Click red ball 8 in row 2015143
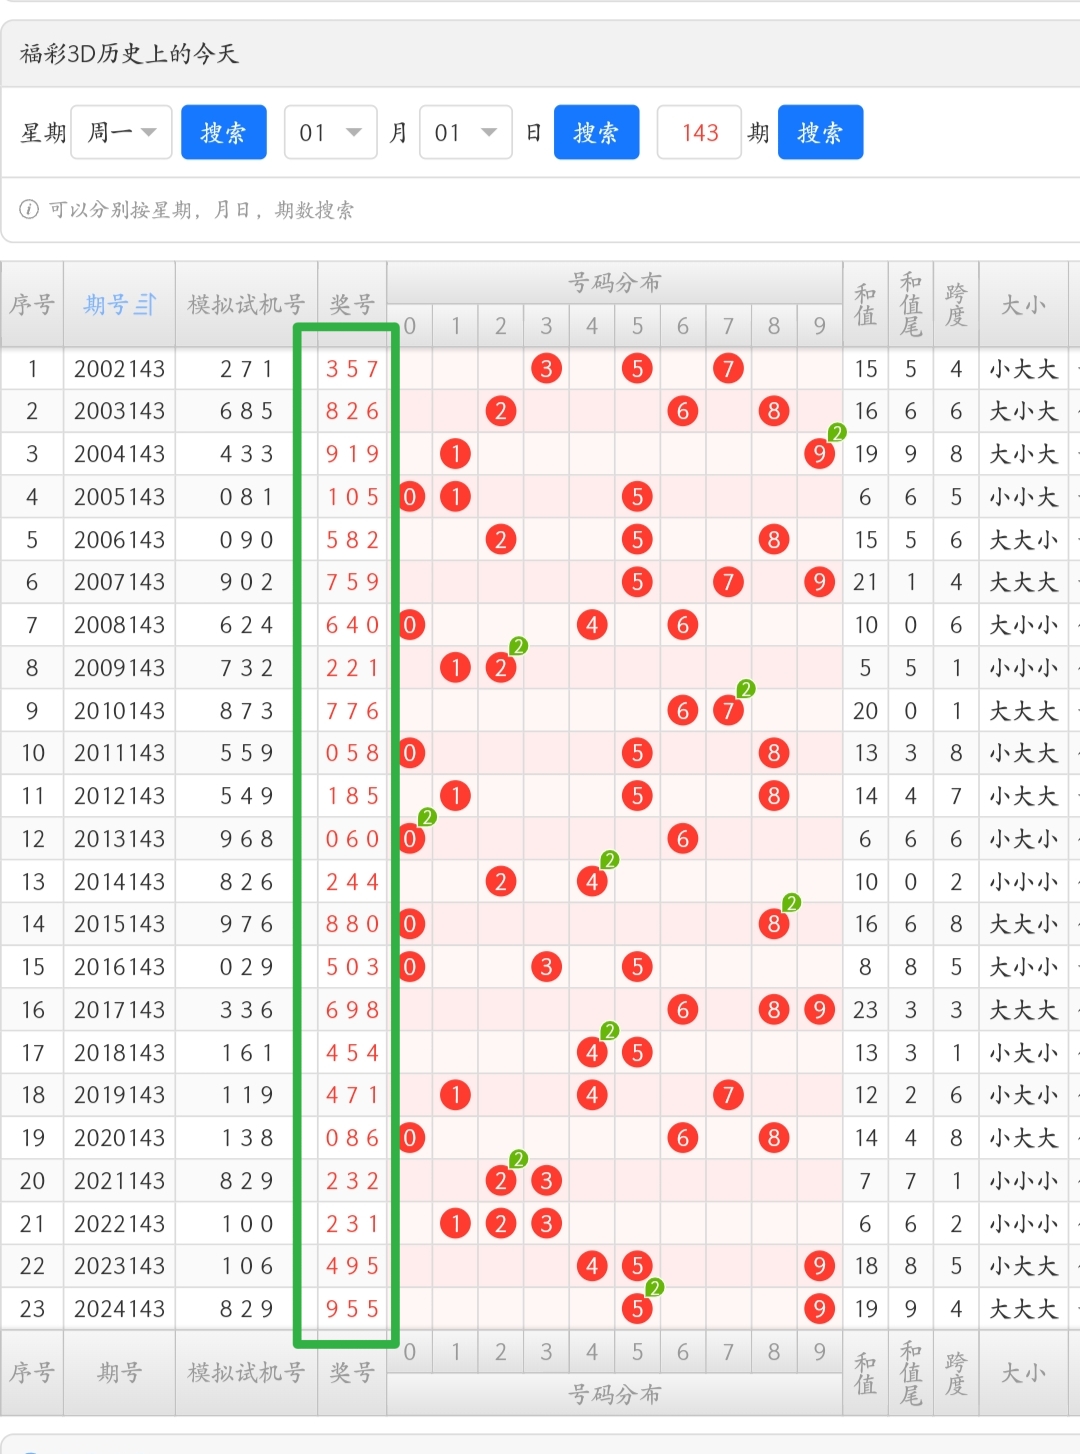This screenshot has width=1080, height=1454. (774, 924)
